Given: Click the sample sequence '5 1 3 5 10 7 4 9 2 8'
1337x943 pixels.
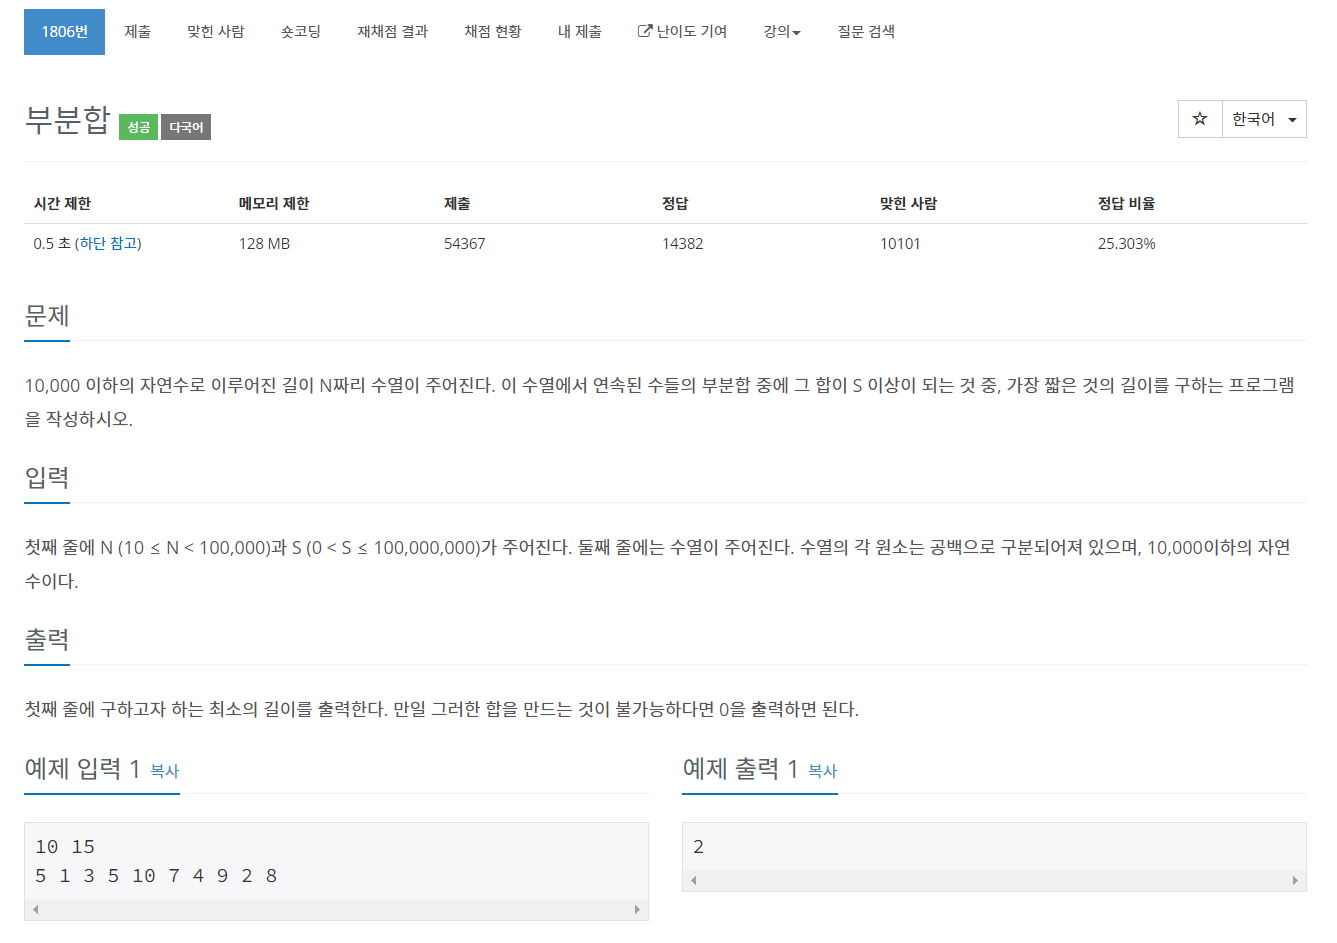Looking at the screenshot, I should pos(156,876).
